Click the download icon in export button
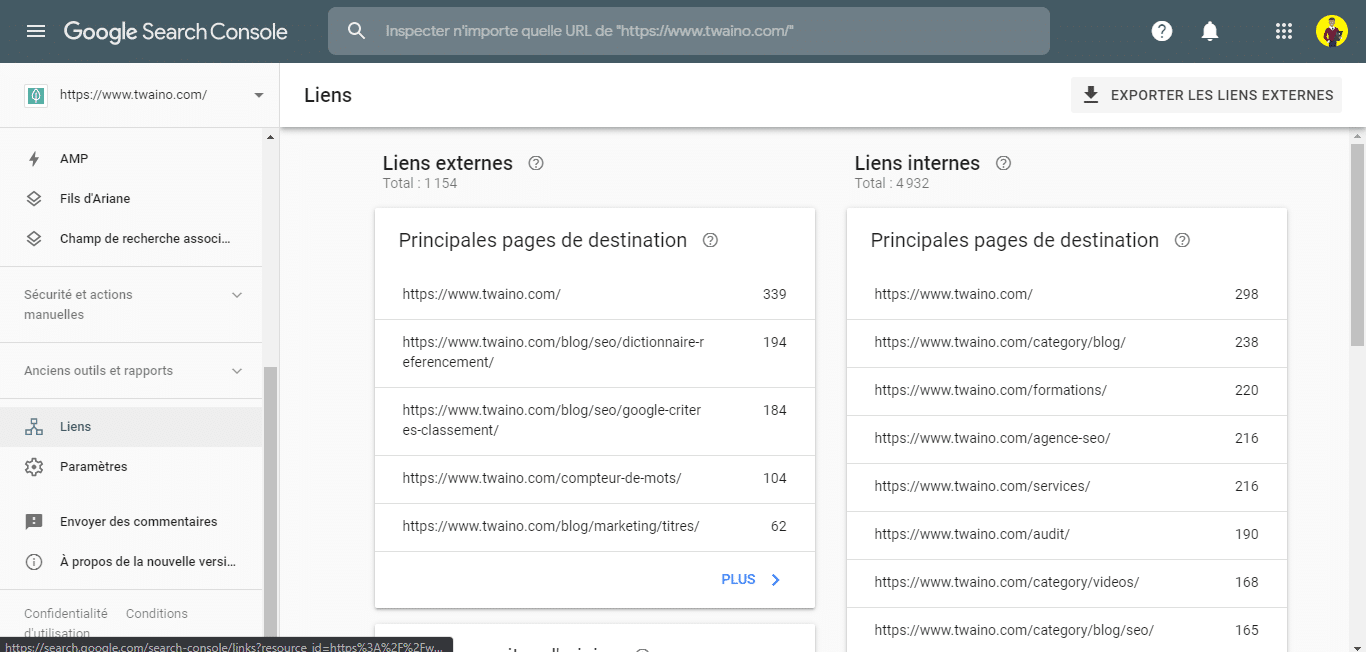 click(x=1091, y=95)
